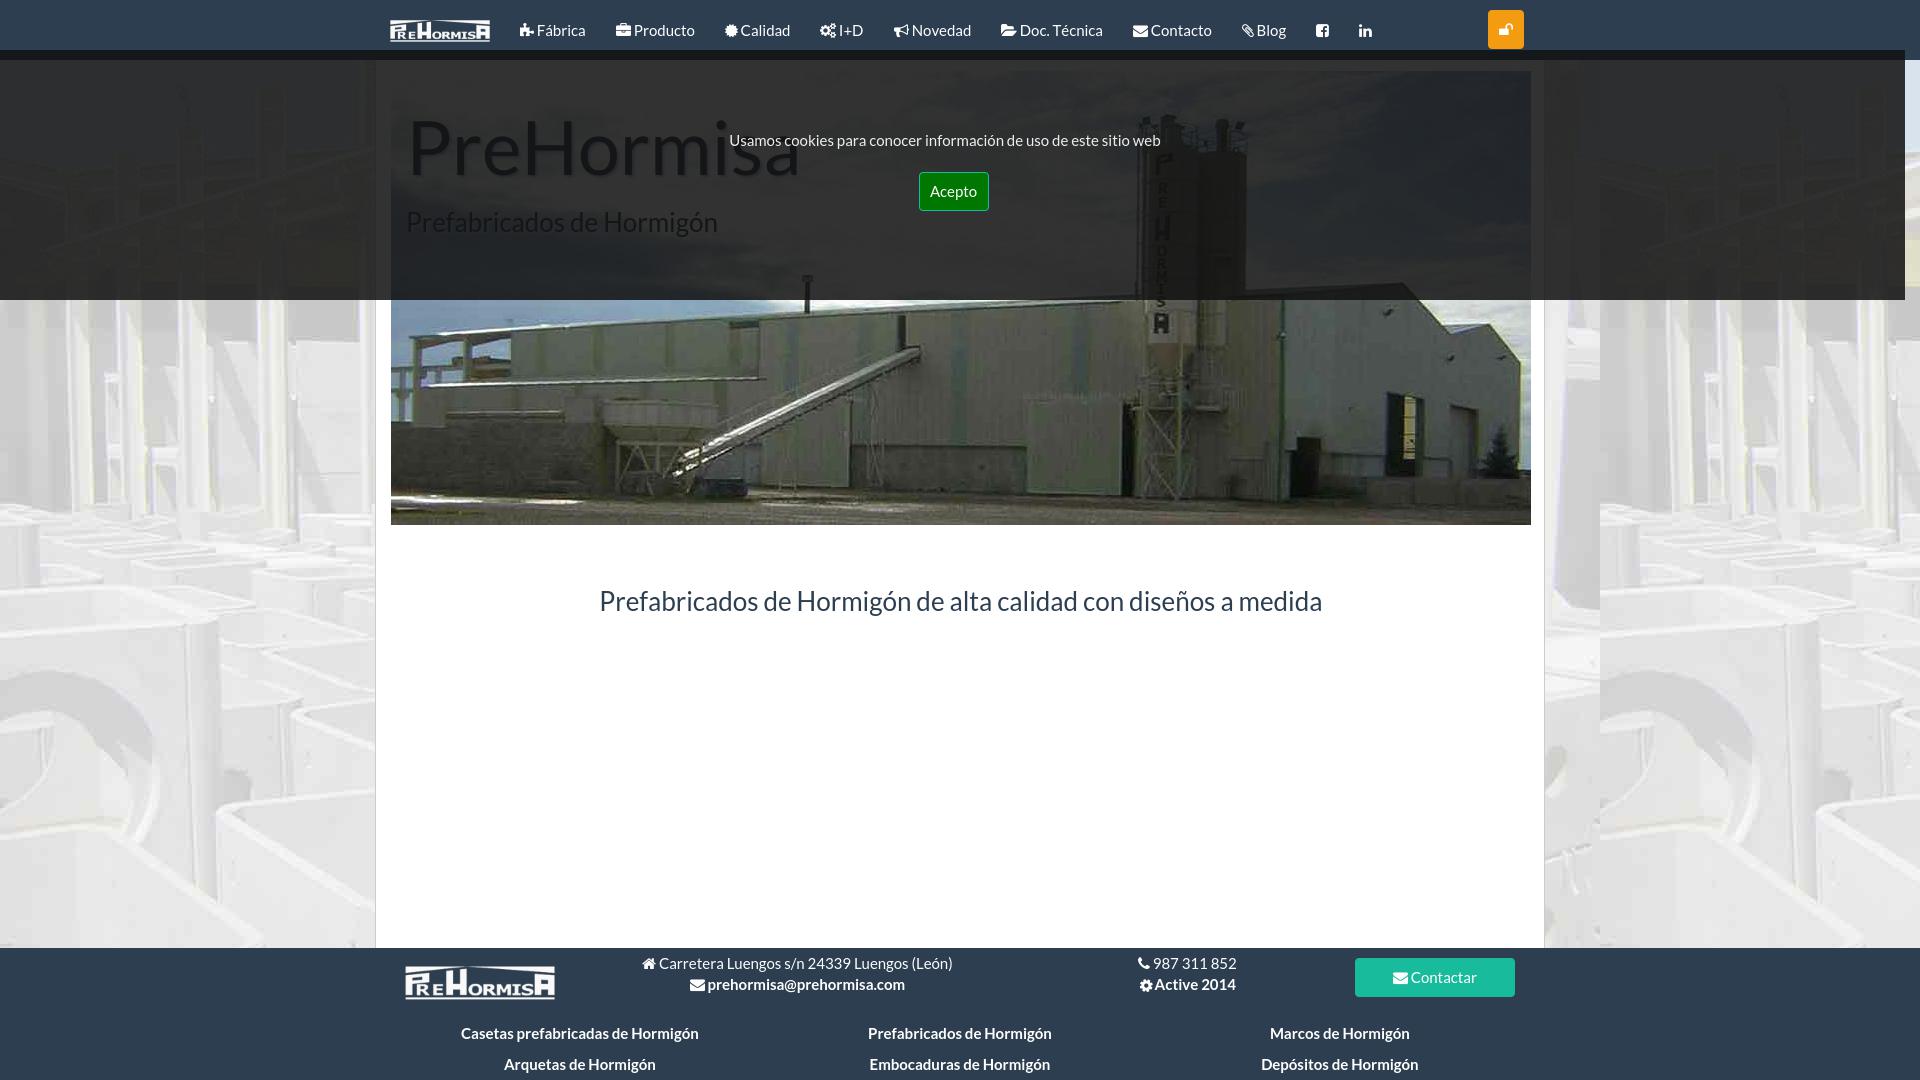Click the footer PreHormisa logo
The image size is (1920, 1080).
[x=480, y=983]
